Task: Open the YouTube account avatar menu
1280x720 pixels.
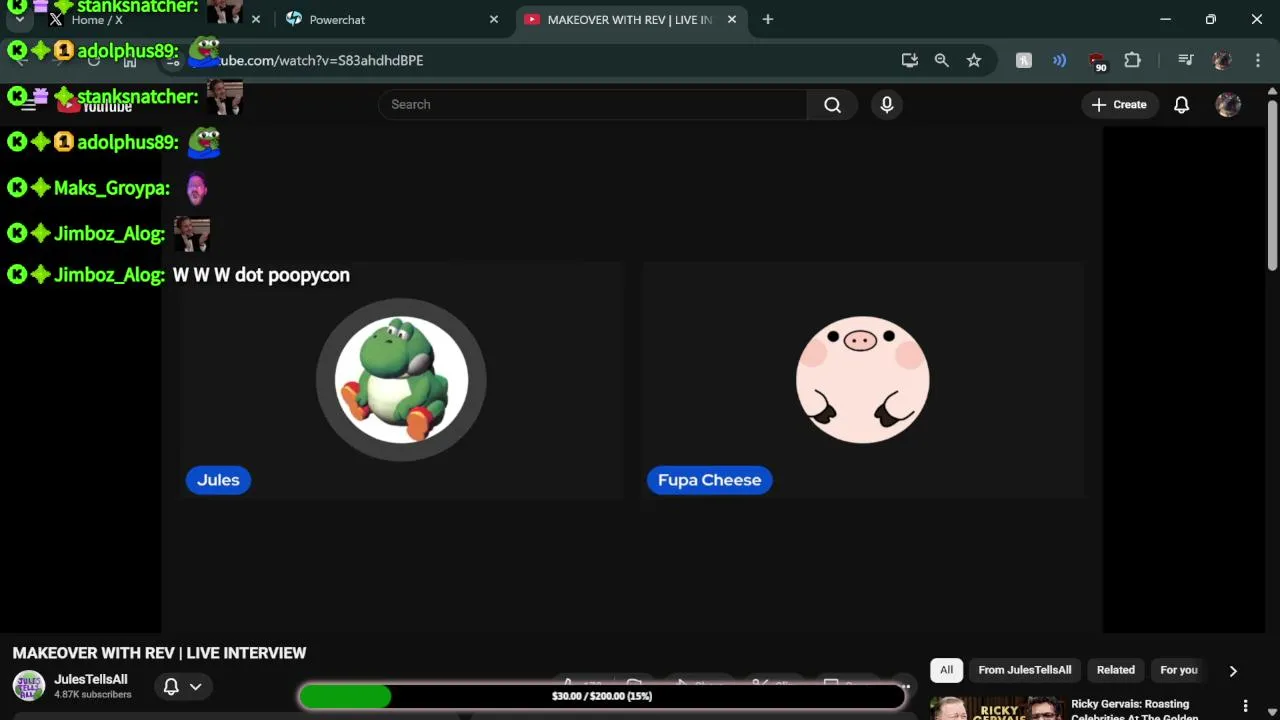Action: (1228, 104)
